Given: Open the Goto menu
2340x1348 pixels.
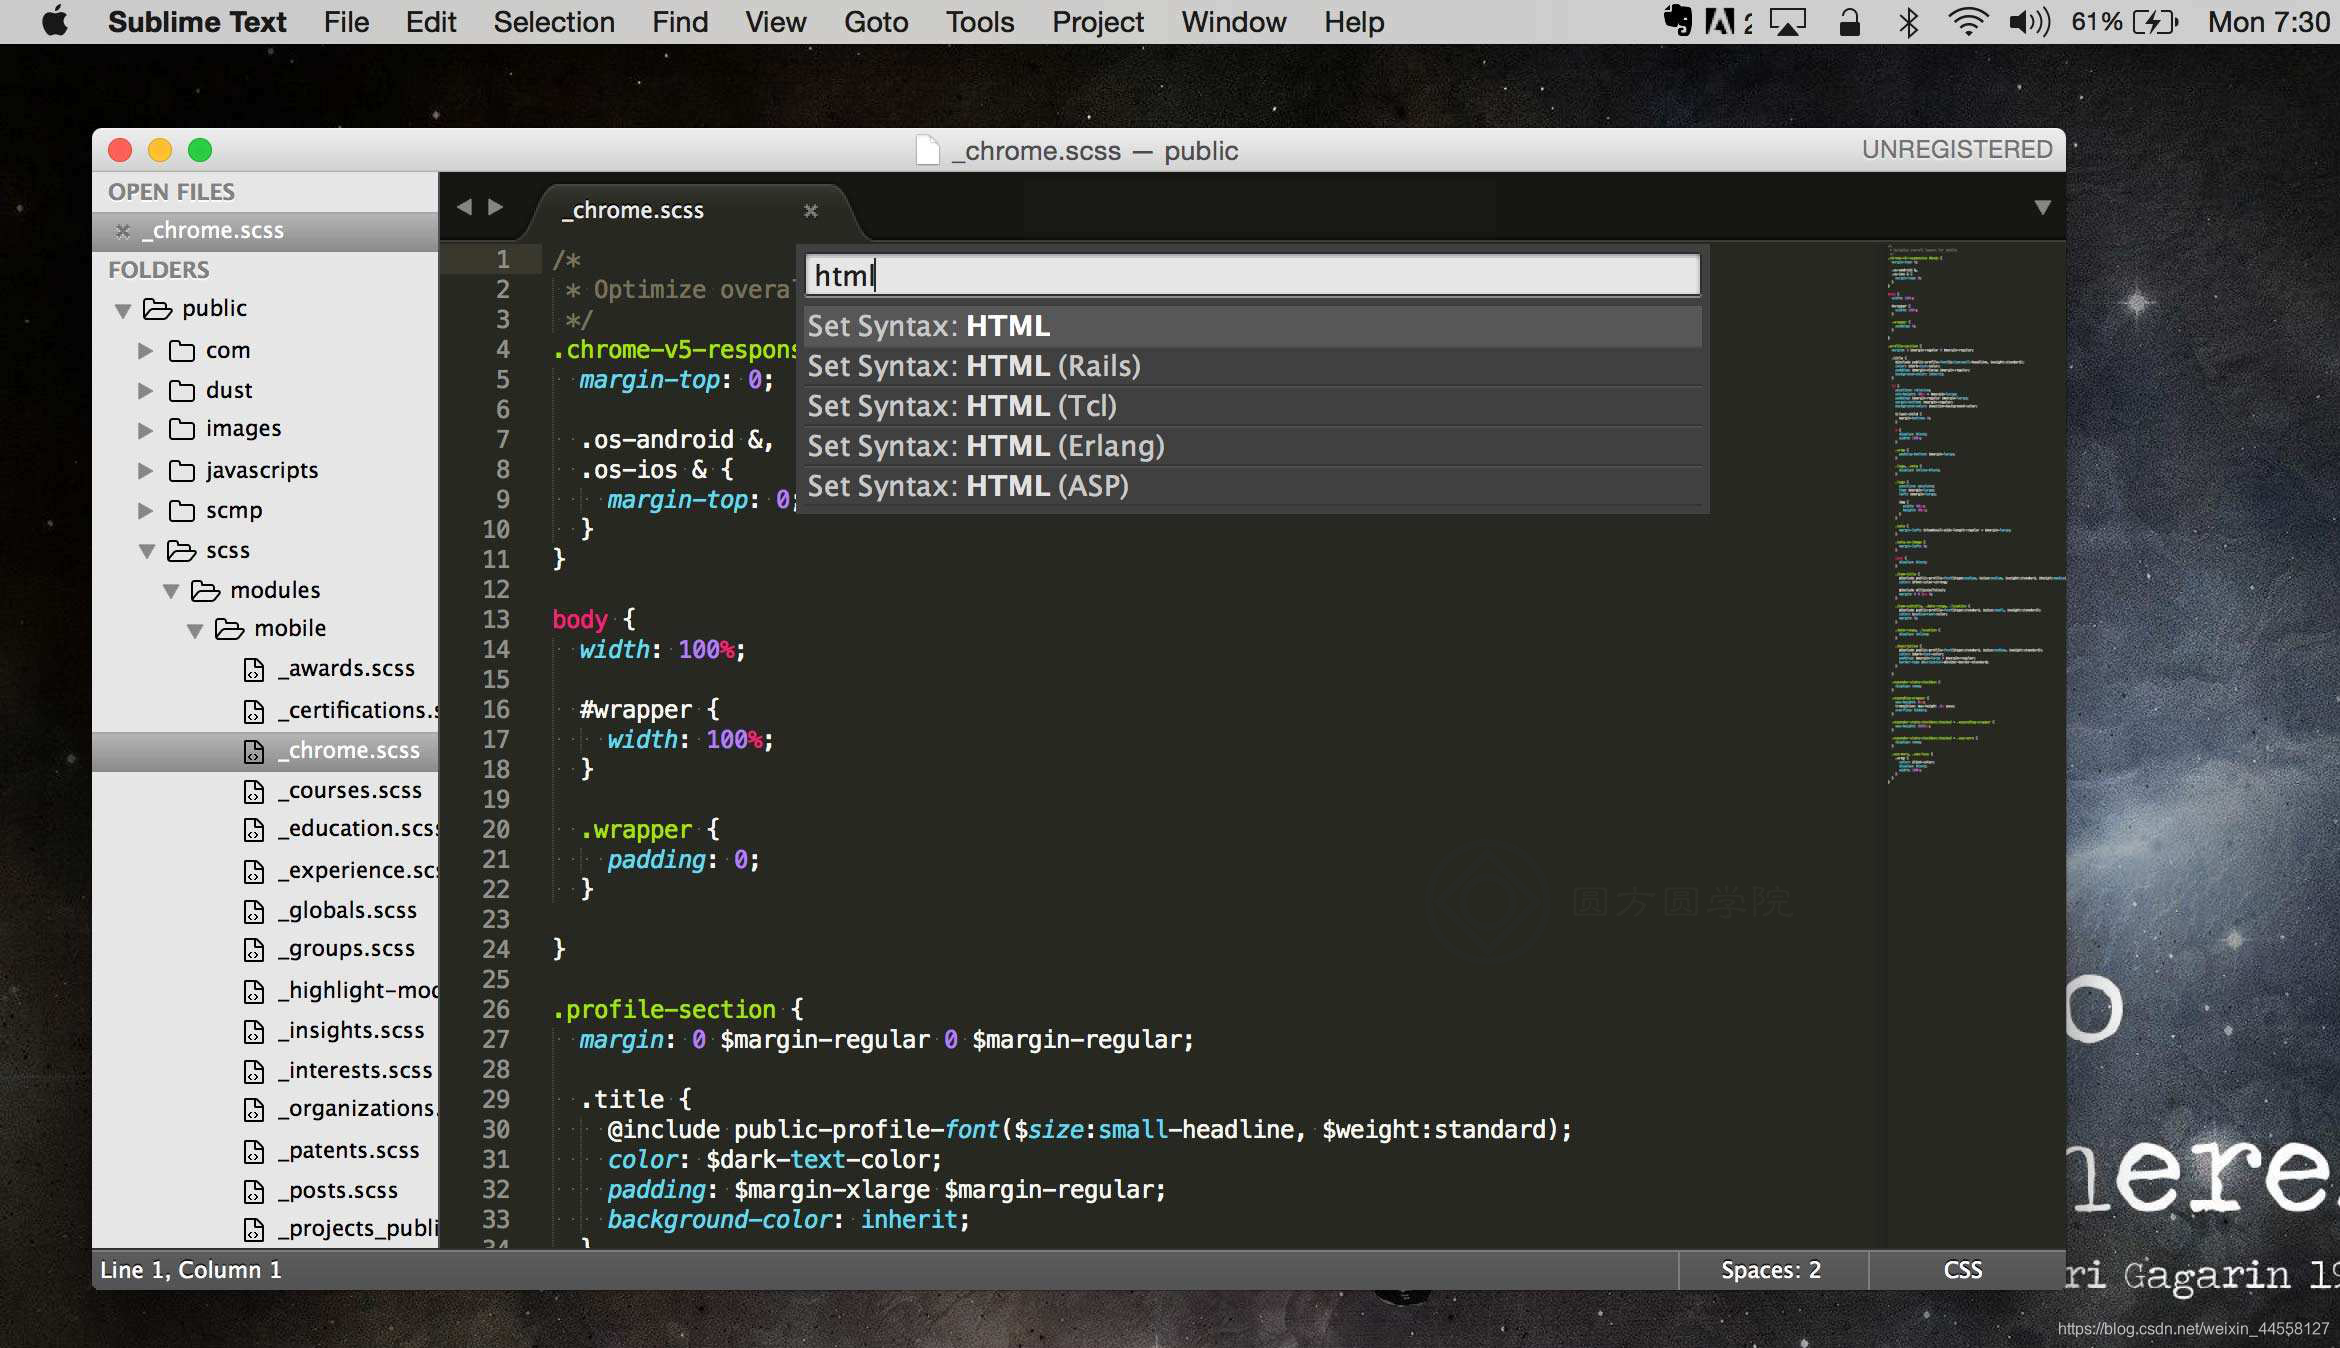Looking at the screenshot, I should [x=876, y=21].
